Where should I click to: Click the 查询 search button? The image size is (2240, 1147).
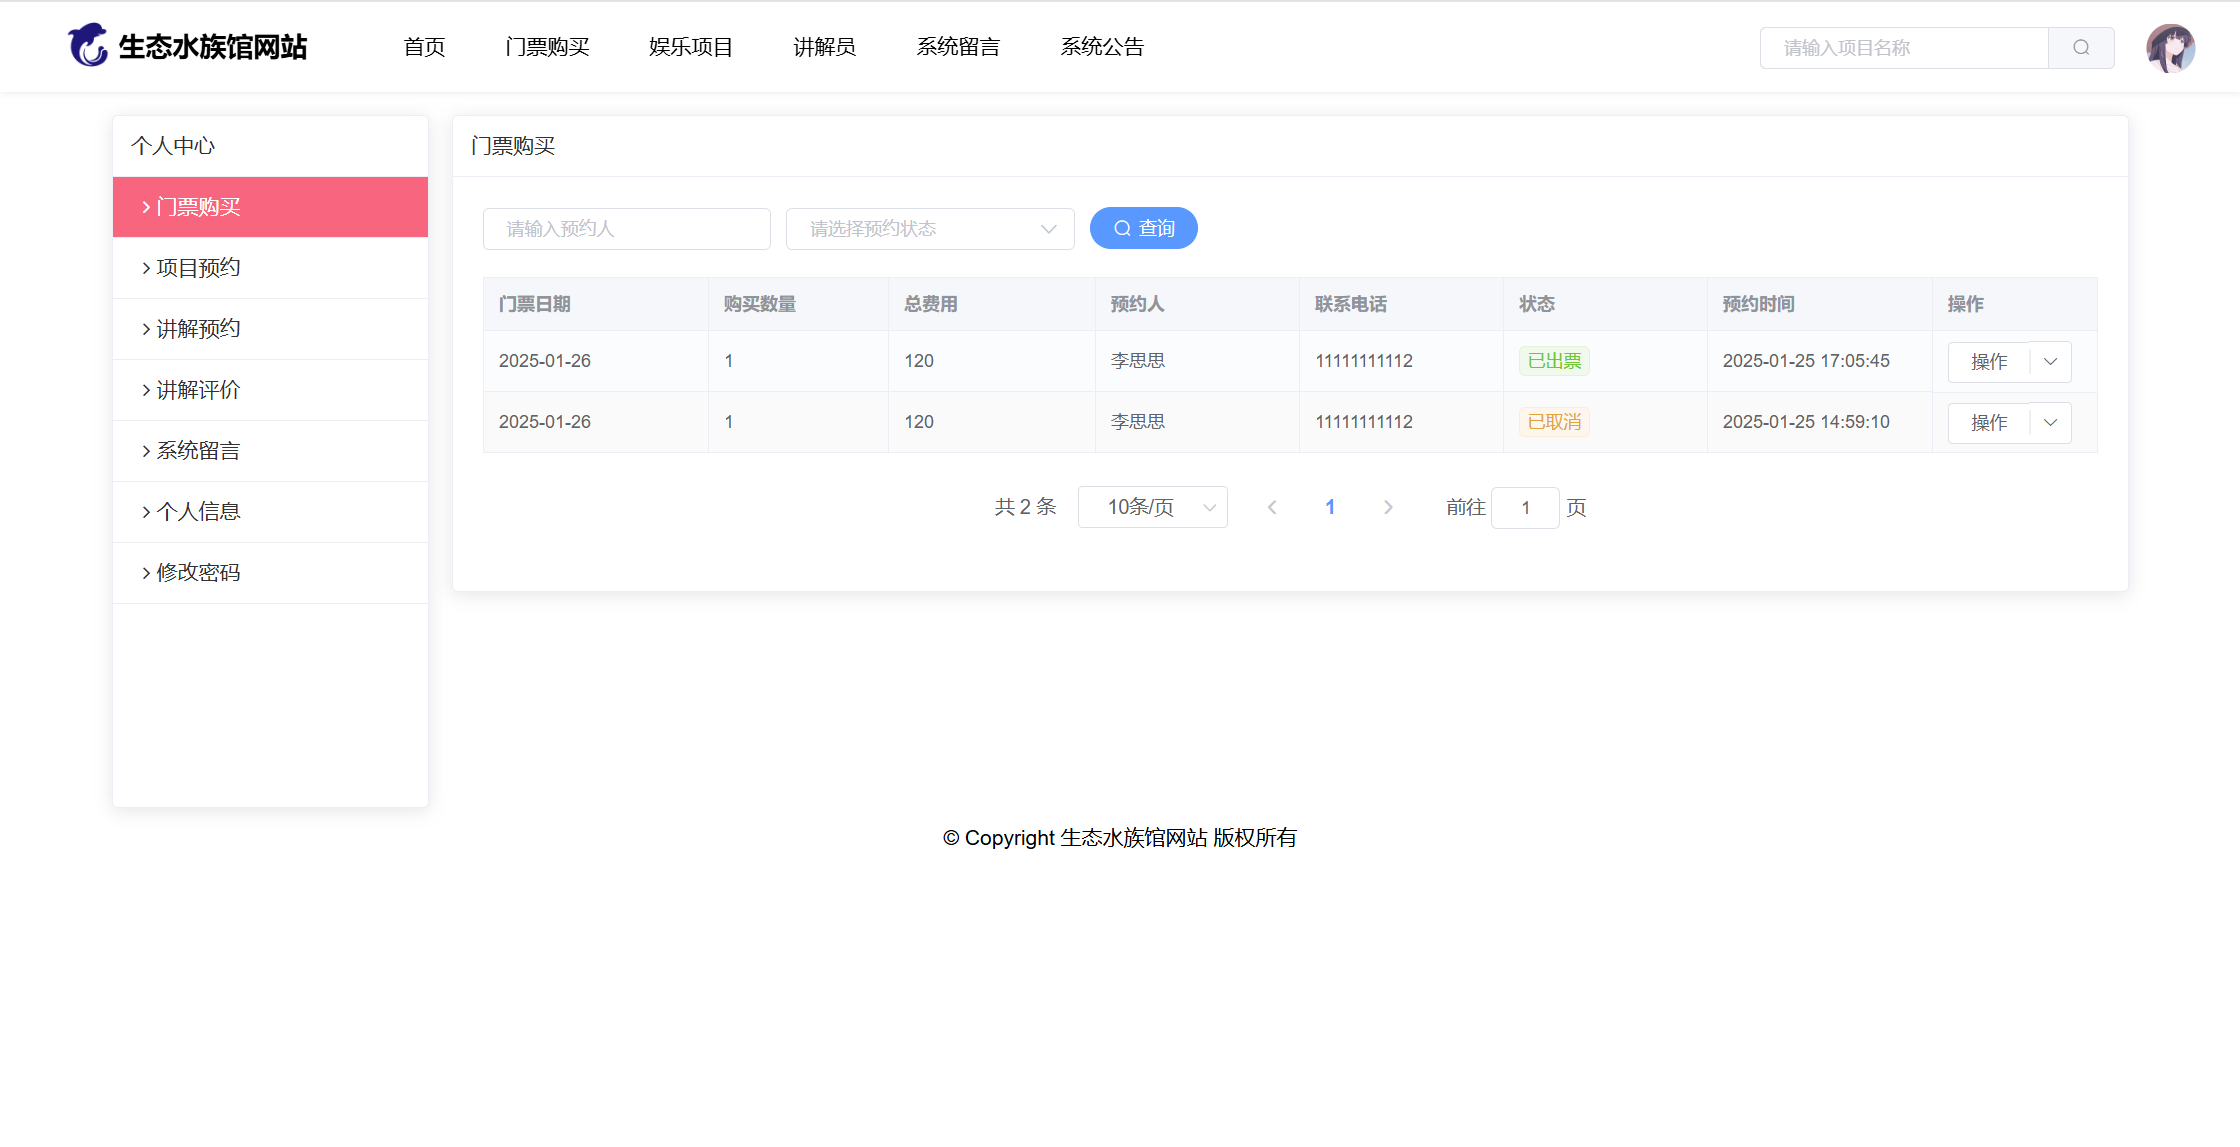tap(1143, 229)
